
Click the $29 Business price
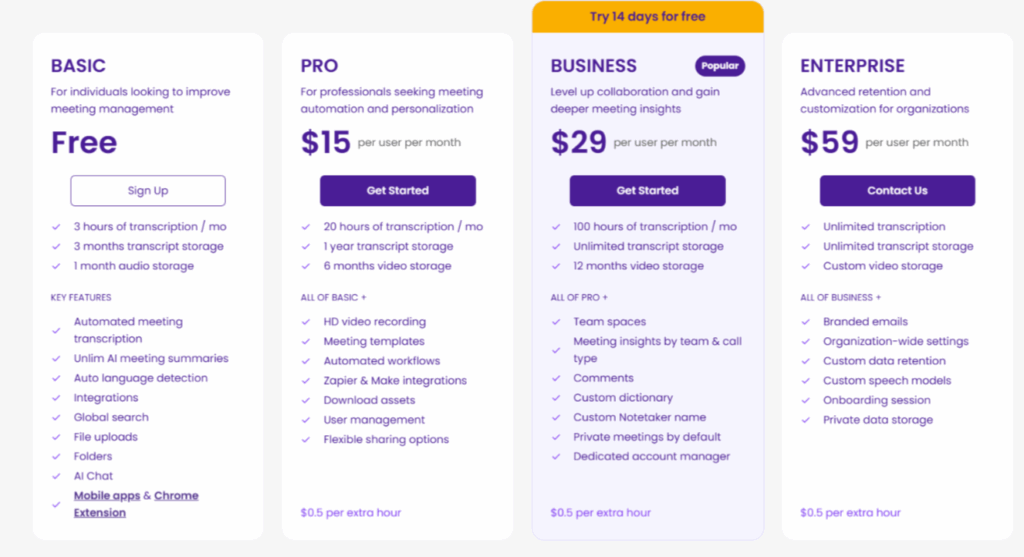(x=578, y=143)
